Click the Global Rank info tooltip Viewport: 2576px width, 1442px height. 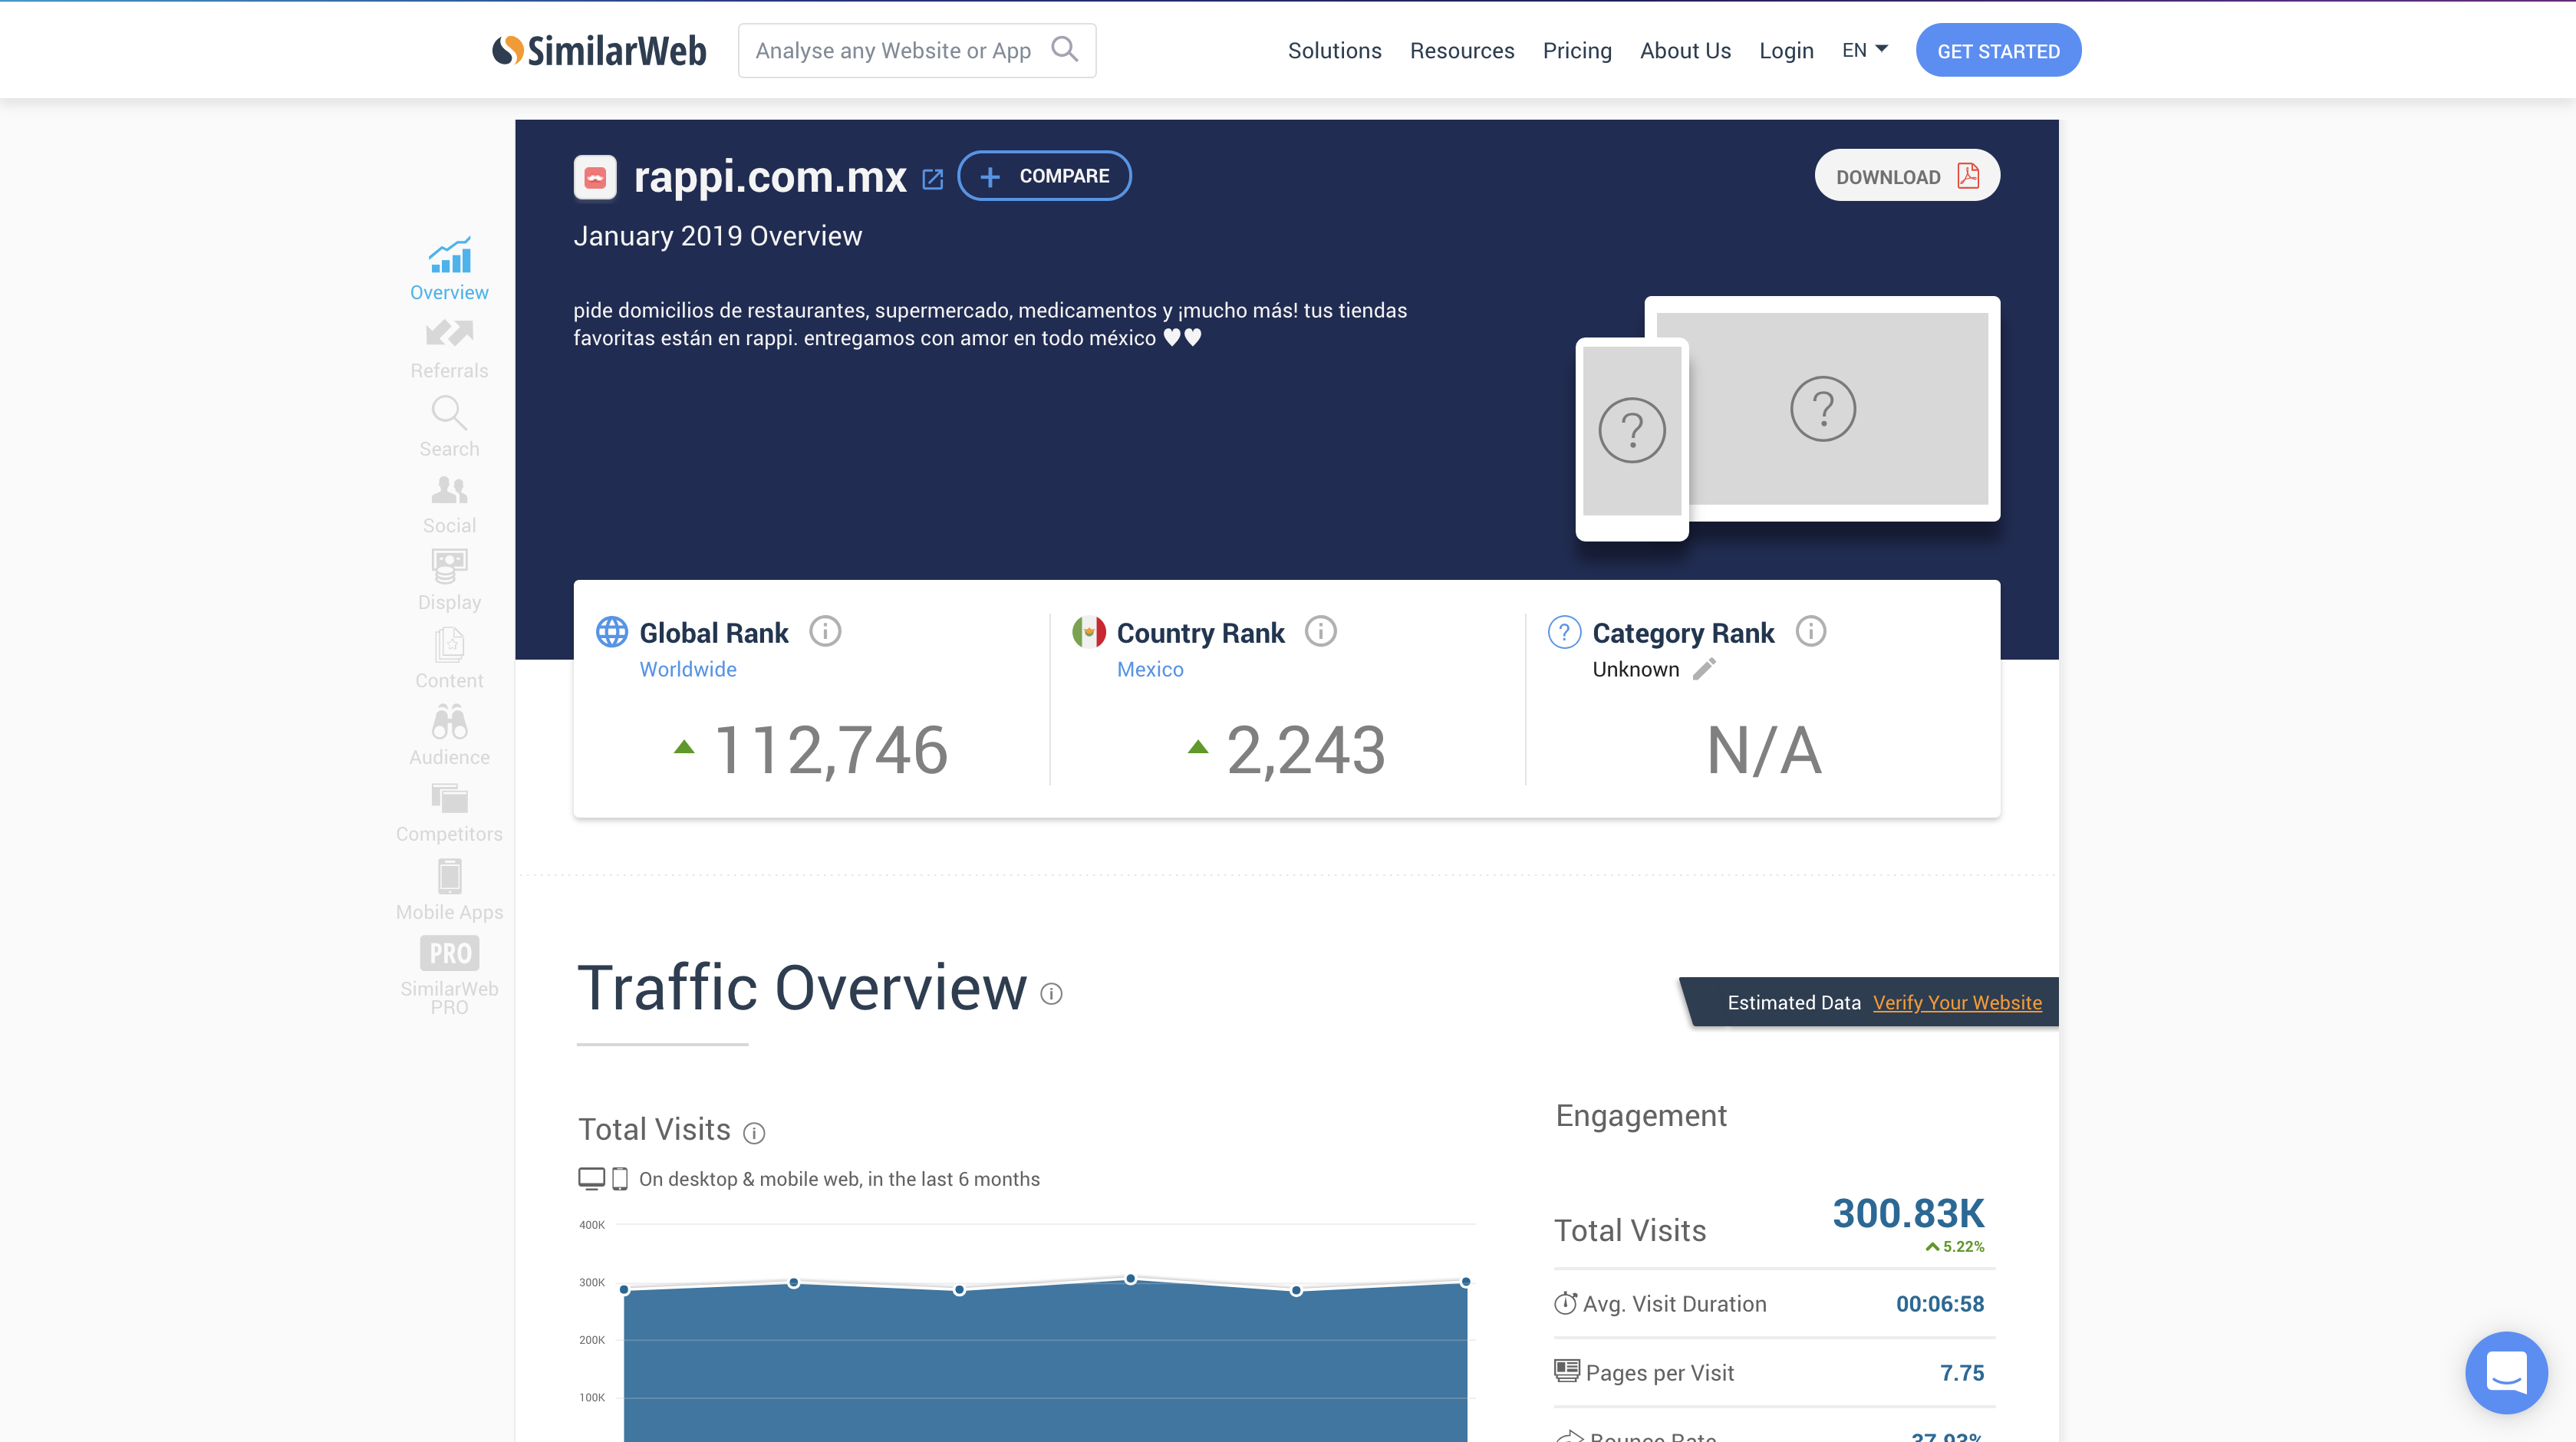(825, 632)
